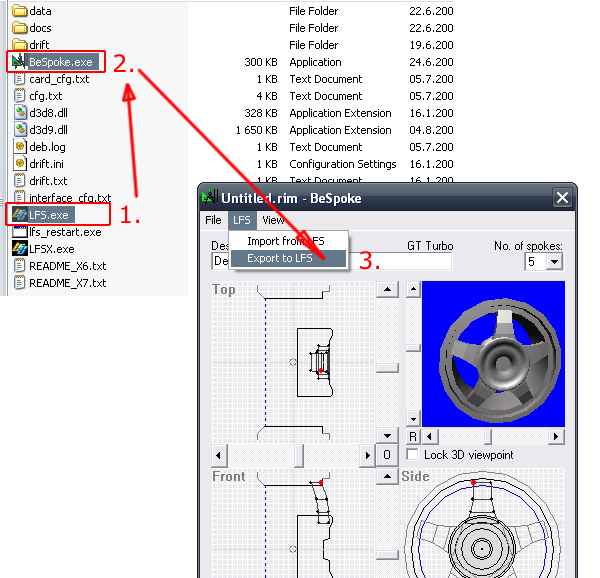
Task: Open the docs folder icon
Action: [20, 28]
